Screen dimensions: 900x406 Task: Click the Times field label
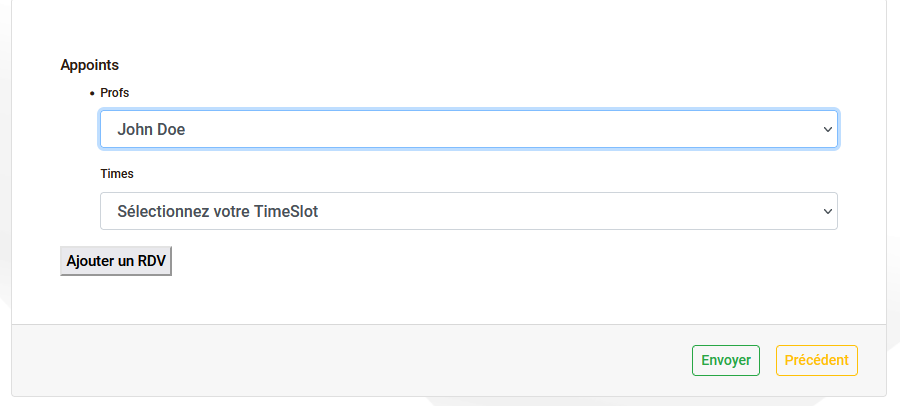(x=117, y=173)
